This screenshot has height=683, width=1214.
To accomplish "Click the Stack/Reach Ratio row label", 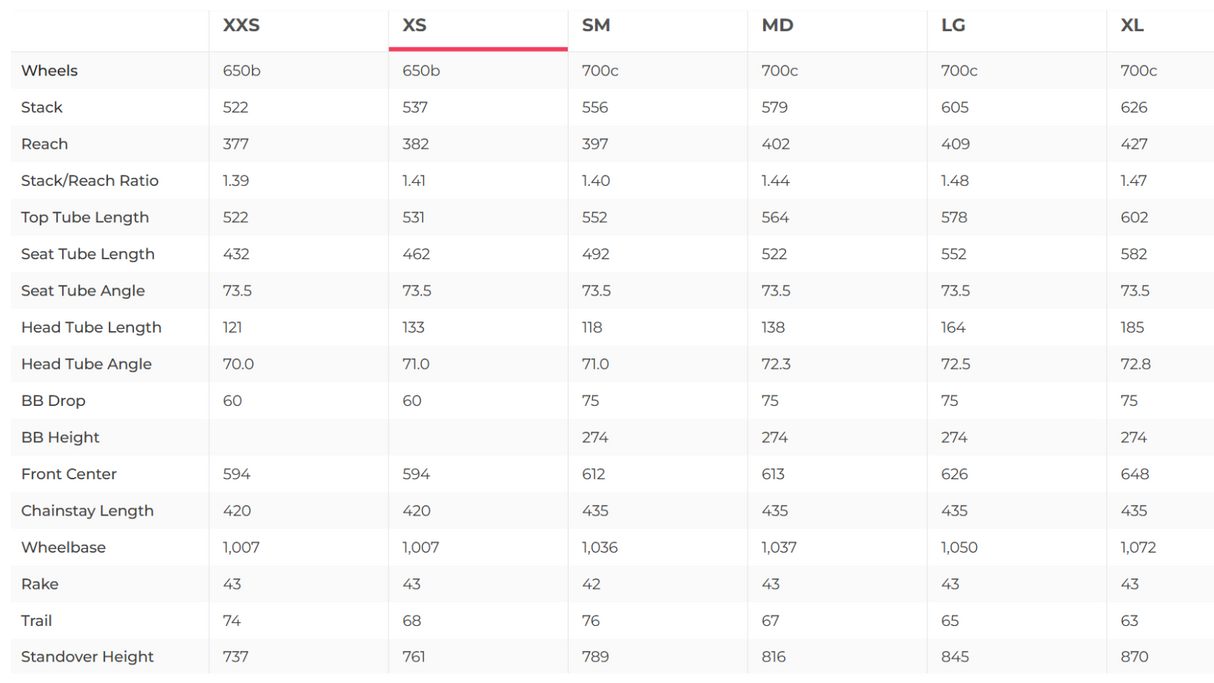I will click(90, 181).
